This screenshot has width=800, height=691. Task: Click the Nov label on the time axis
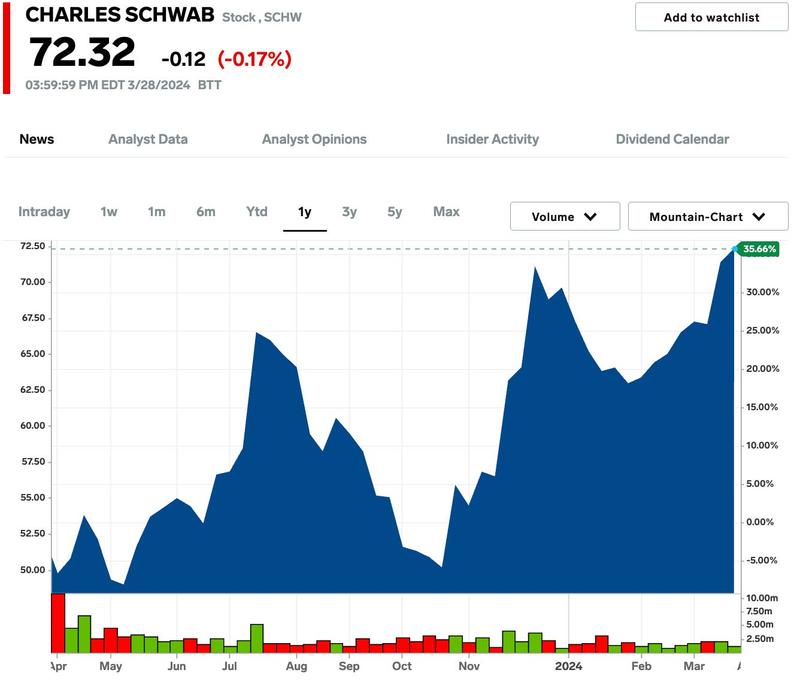(469, 666)
